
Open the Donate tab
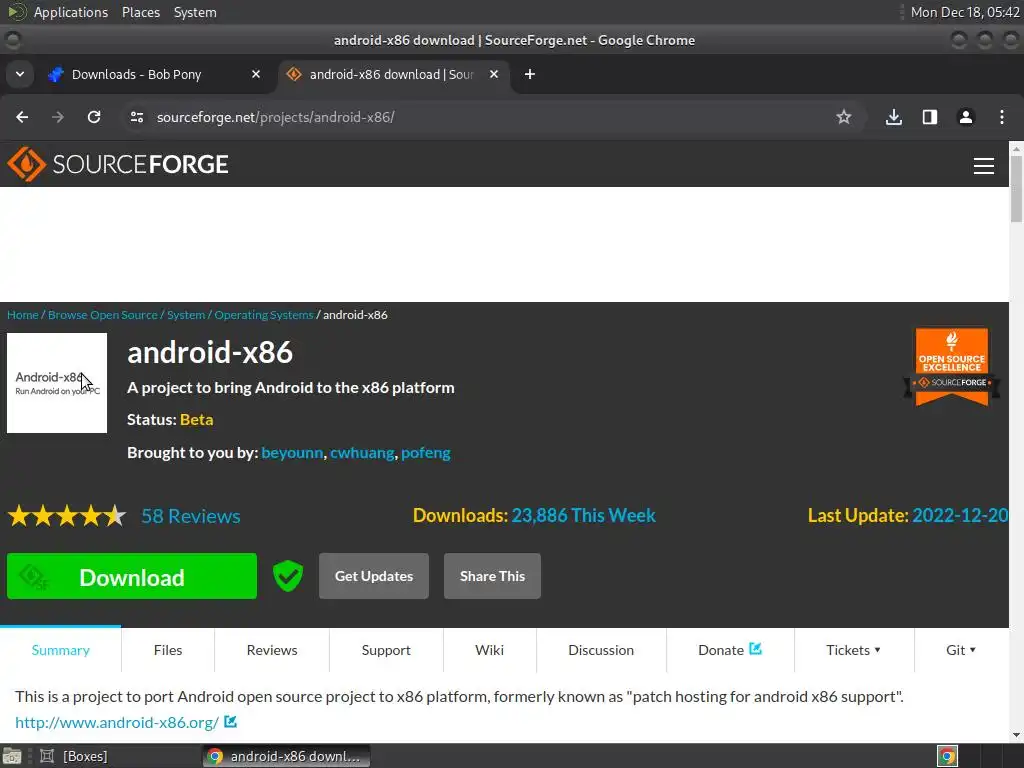coord(729,650)
